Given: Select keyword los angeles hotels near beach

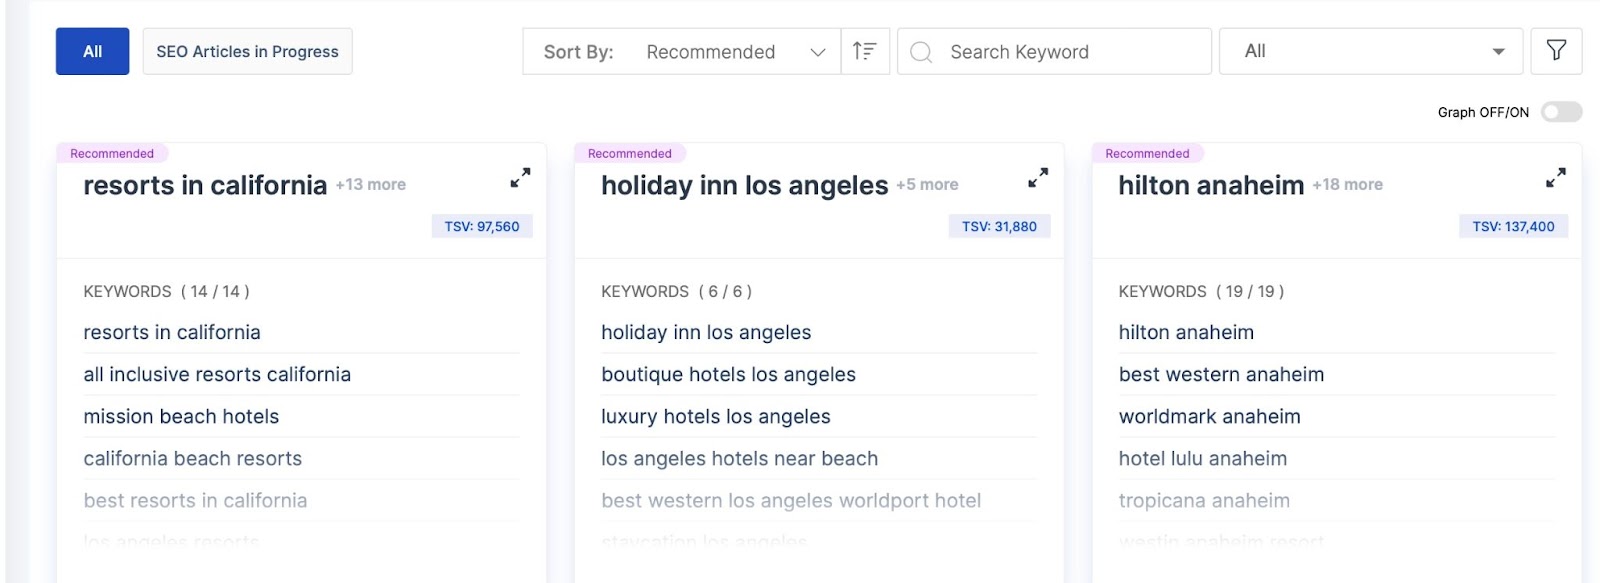Looking at the screenshot, I should (740, 458).
